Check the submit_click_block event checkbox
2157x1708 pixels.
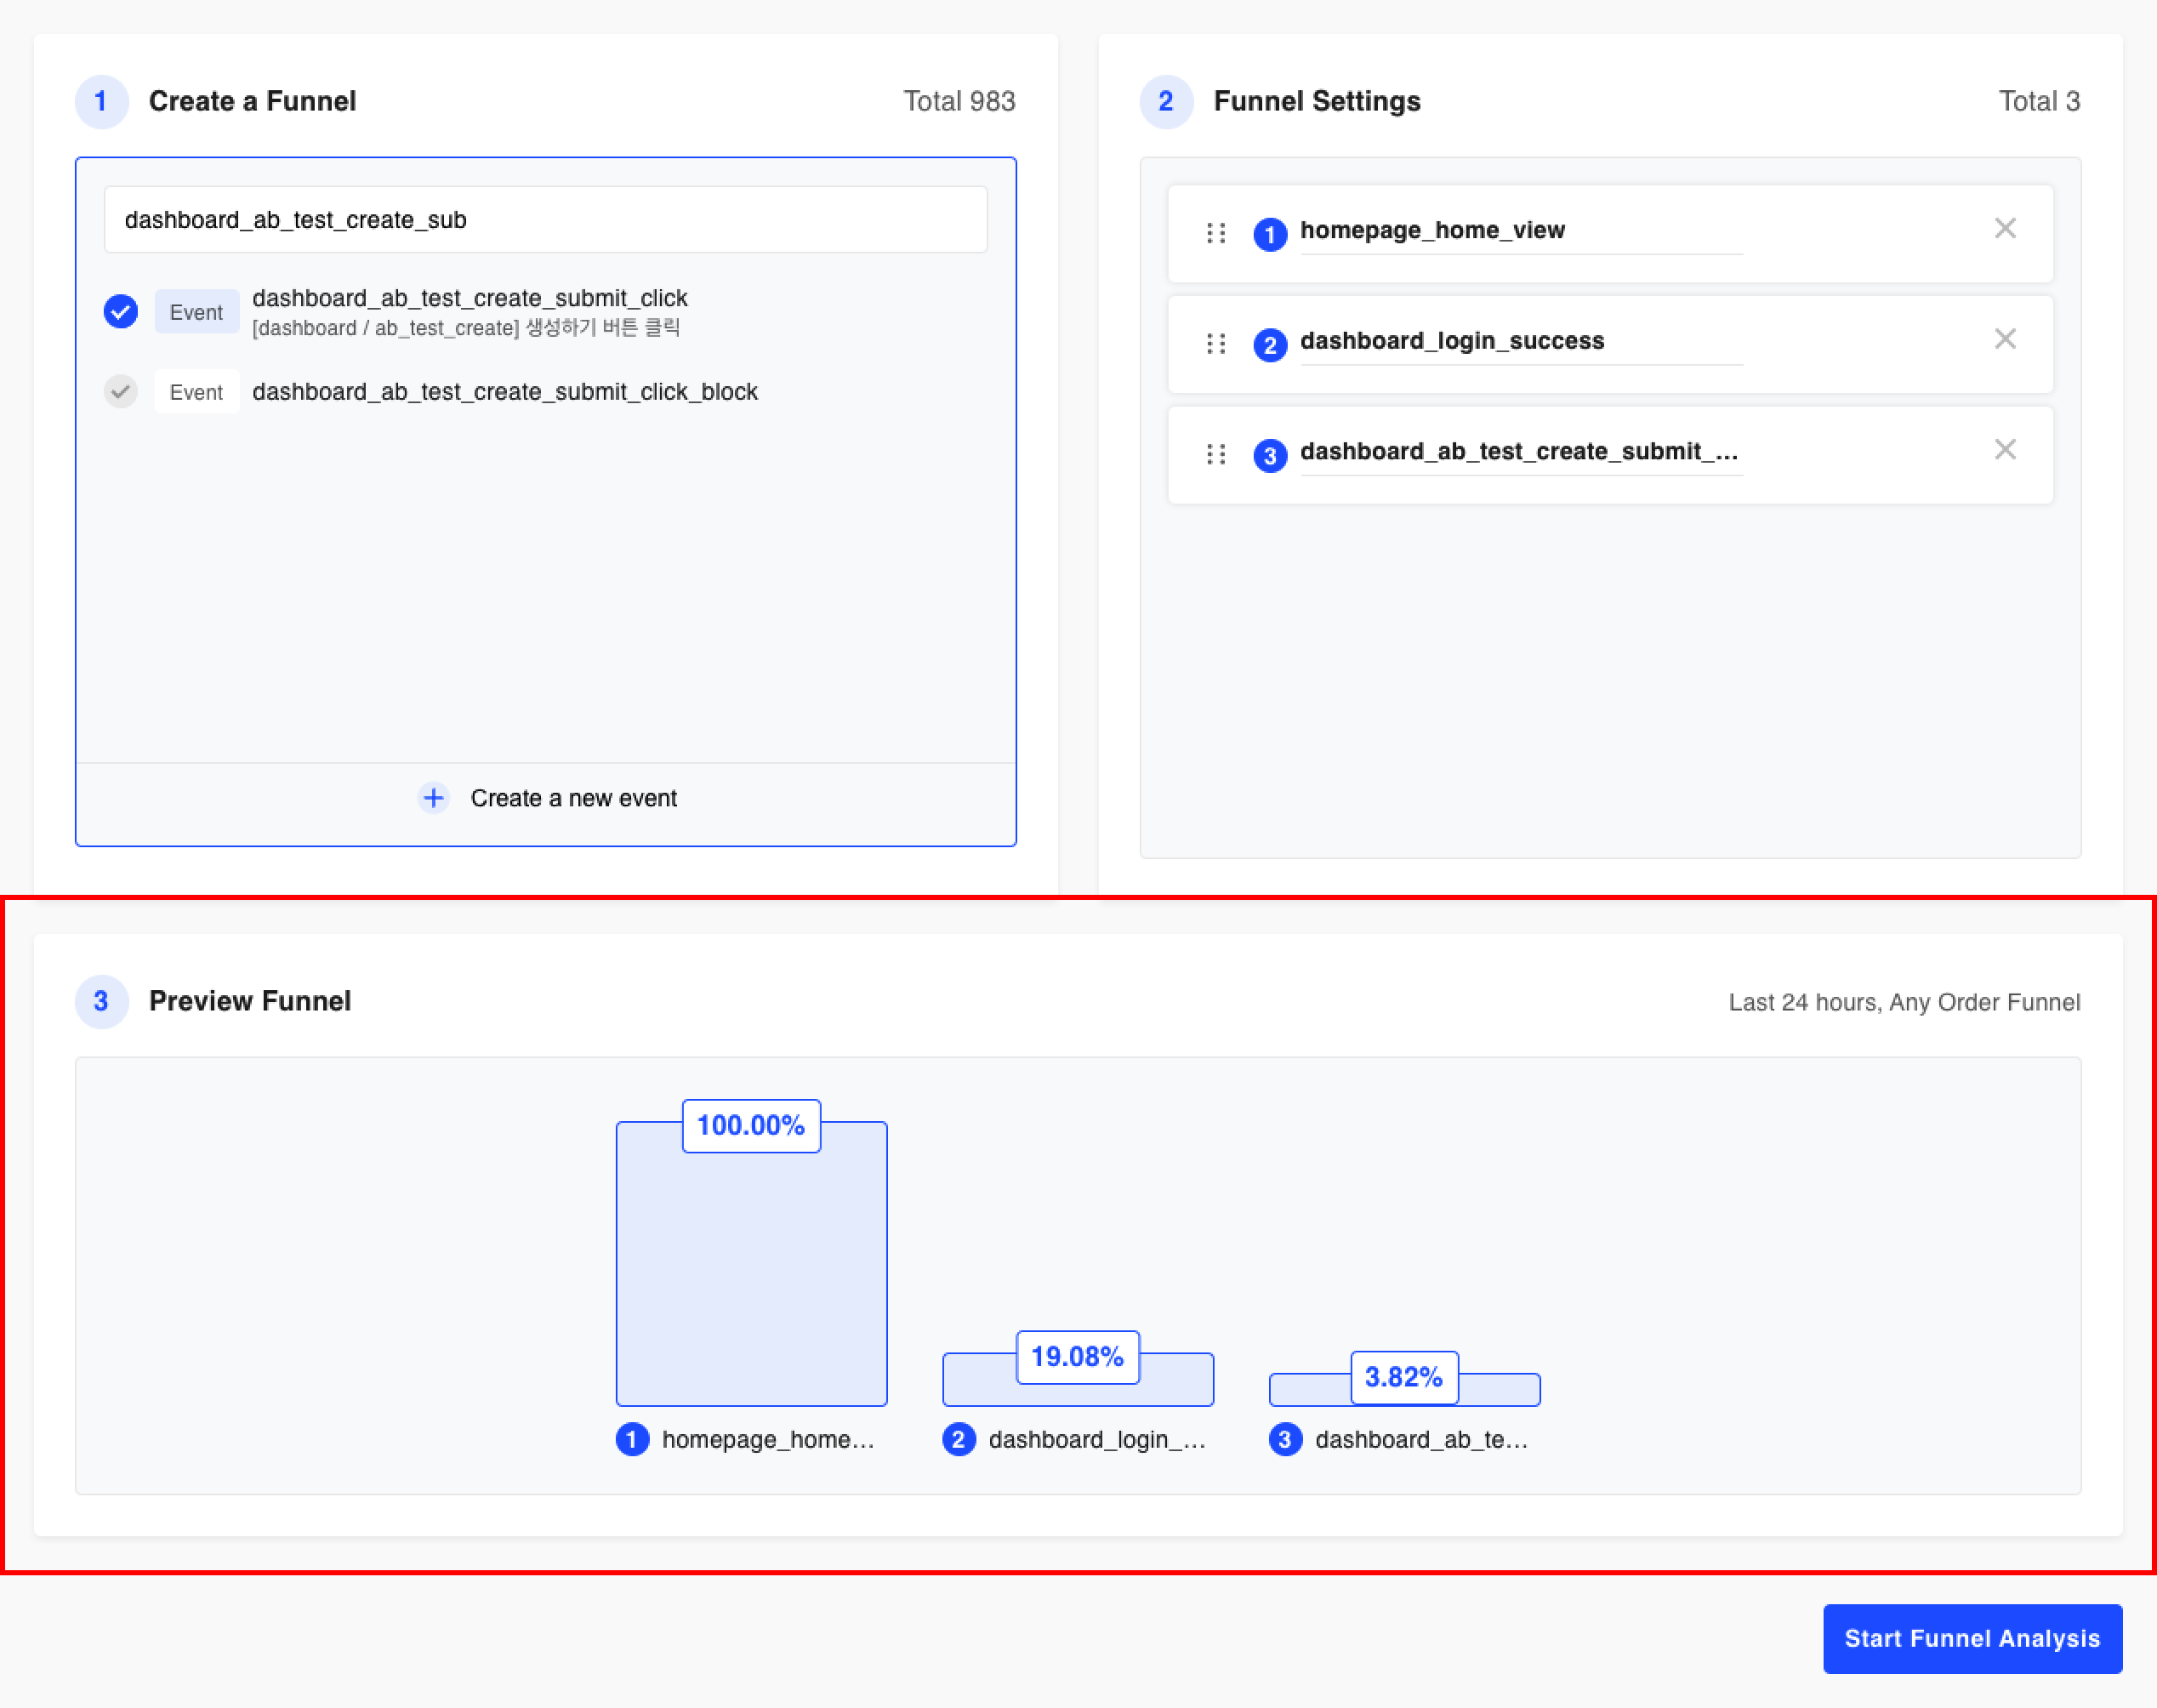click(x=121, y=391)
